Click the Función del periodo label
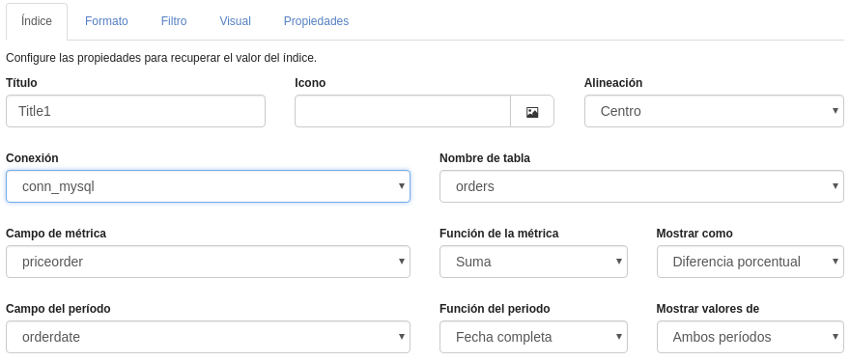The height and width of the screenshot is (361, 850). point(494,309)
